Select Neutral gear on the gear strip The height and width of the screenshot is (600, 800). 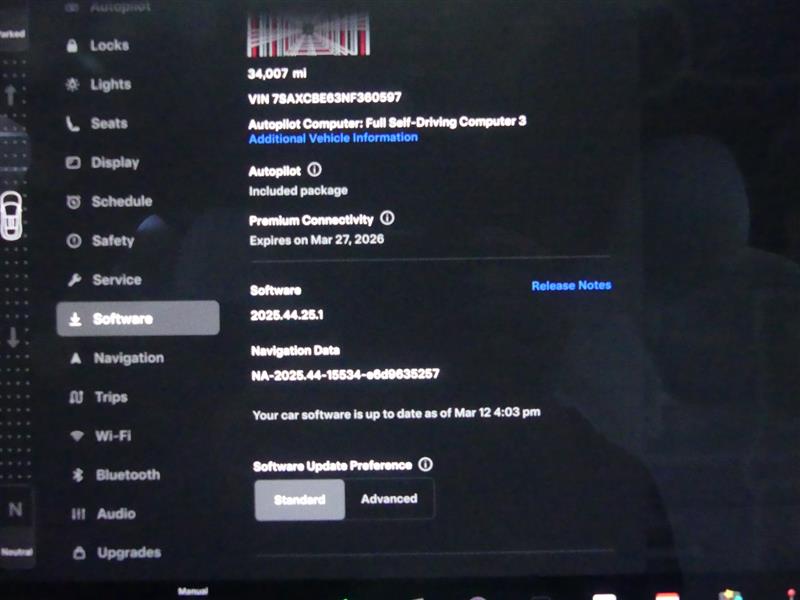[x=15, y=511]
